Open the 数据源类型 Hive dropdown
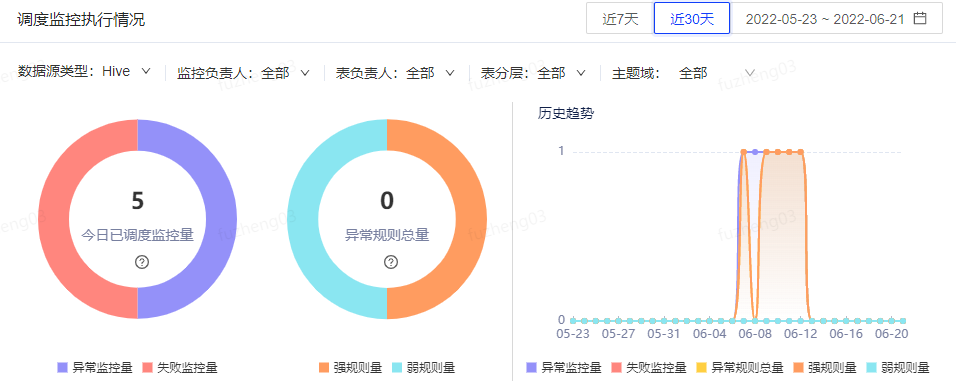This screenshot has height=385, width=956. [x=84, y=72]
